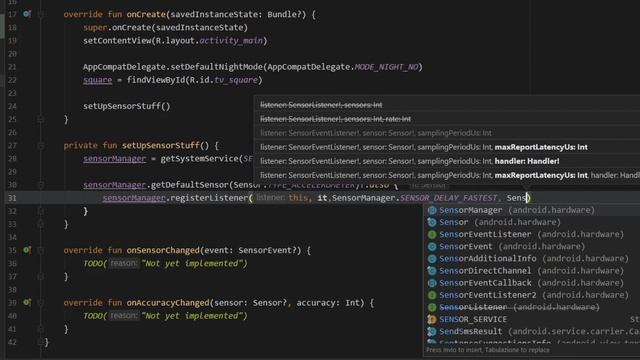The height and width of the screenshot is (360, 640).
Task: Click the TODO text inside onSensorChanged
Action: (165, 264)
